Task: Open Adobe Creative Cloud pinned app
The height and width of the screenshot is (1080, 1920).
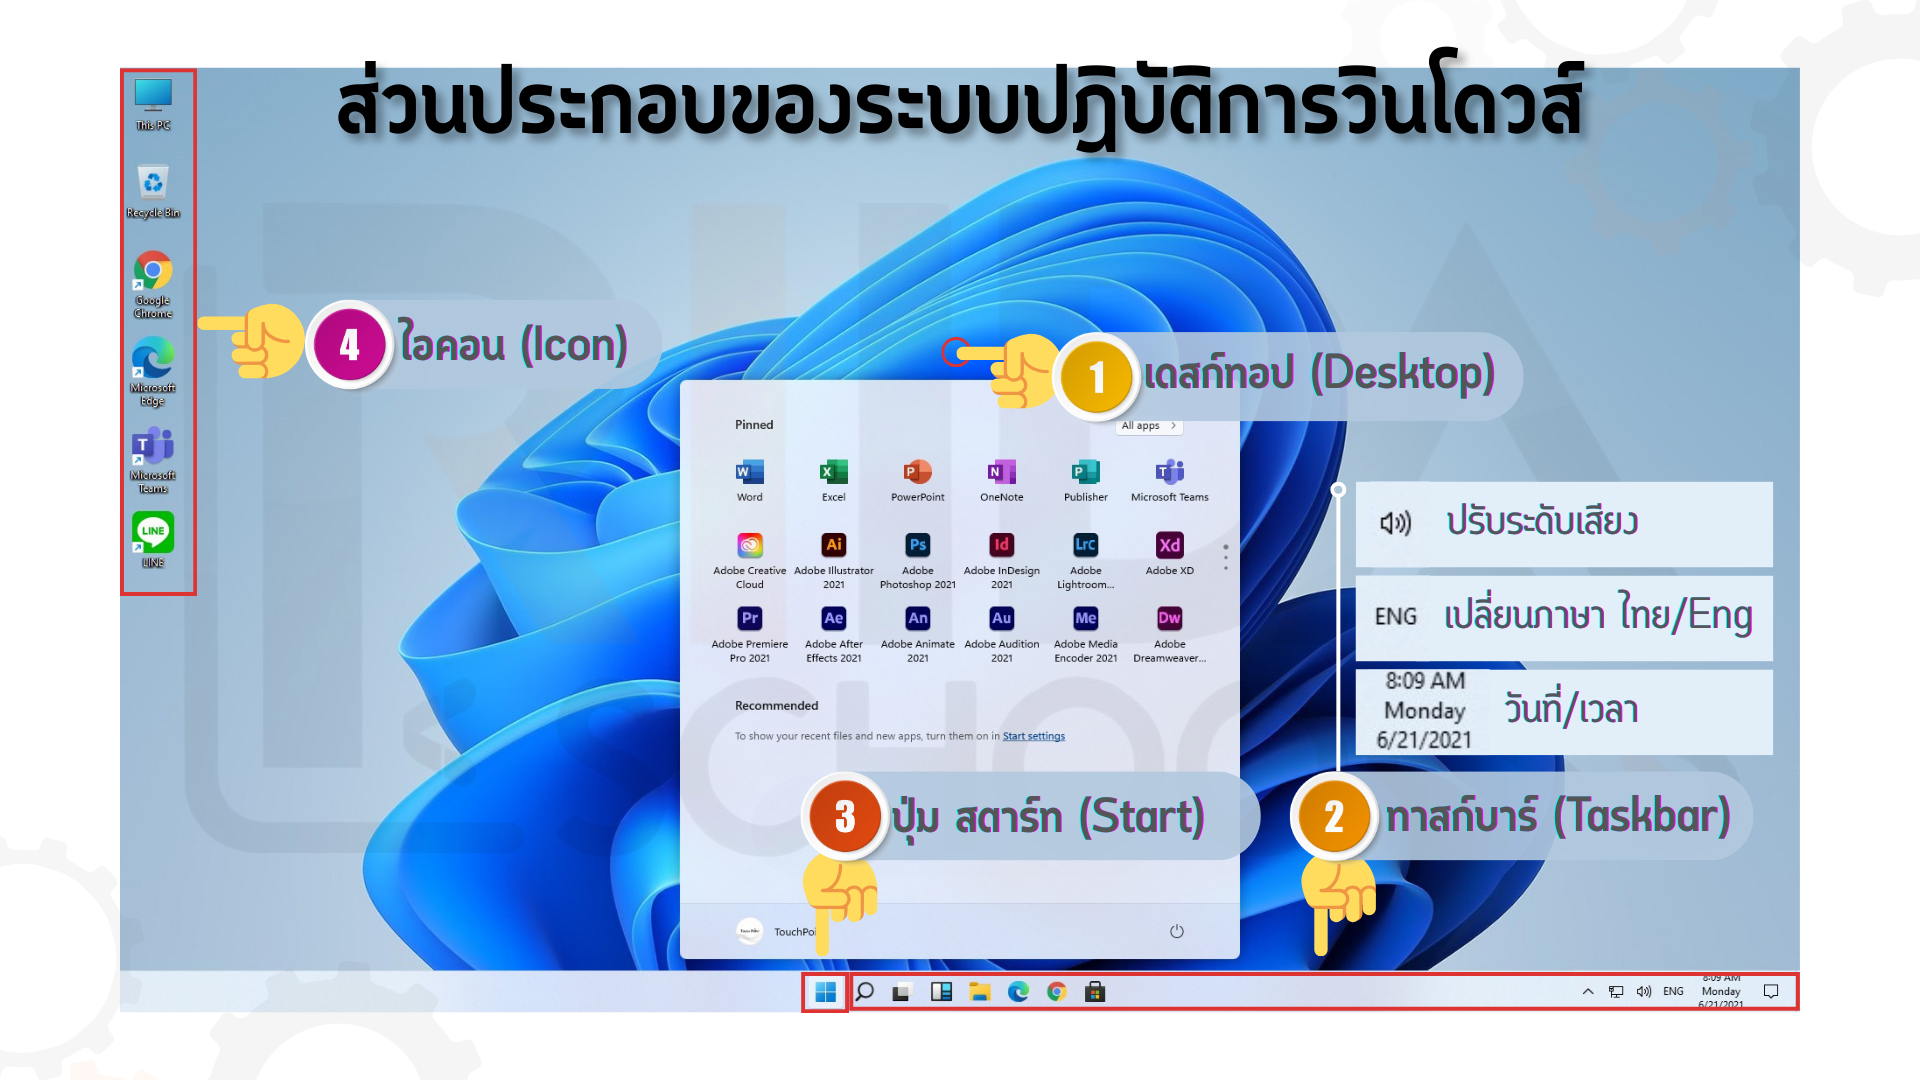Action: pyautogui.click(x=750, y=561)
